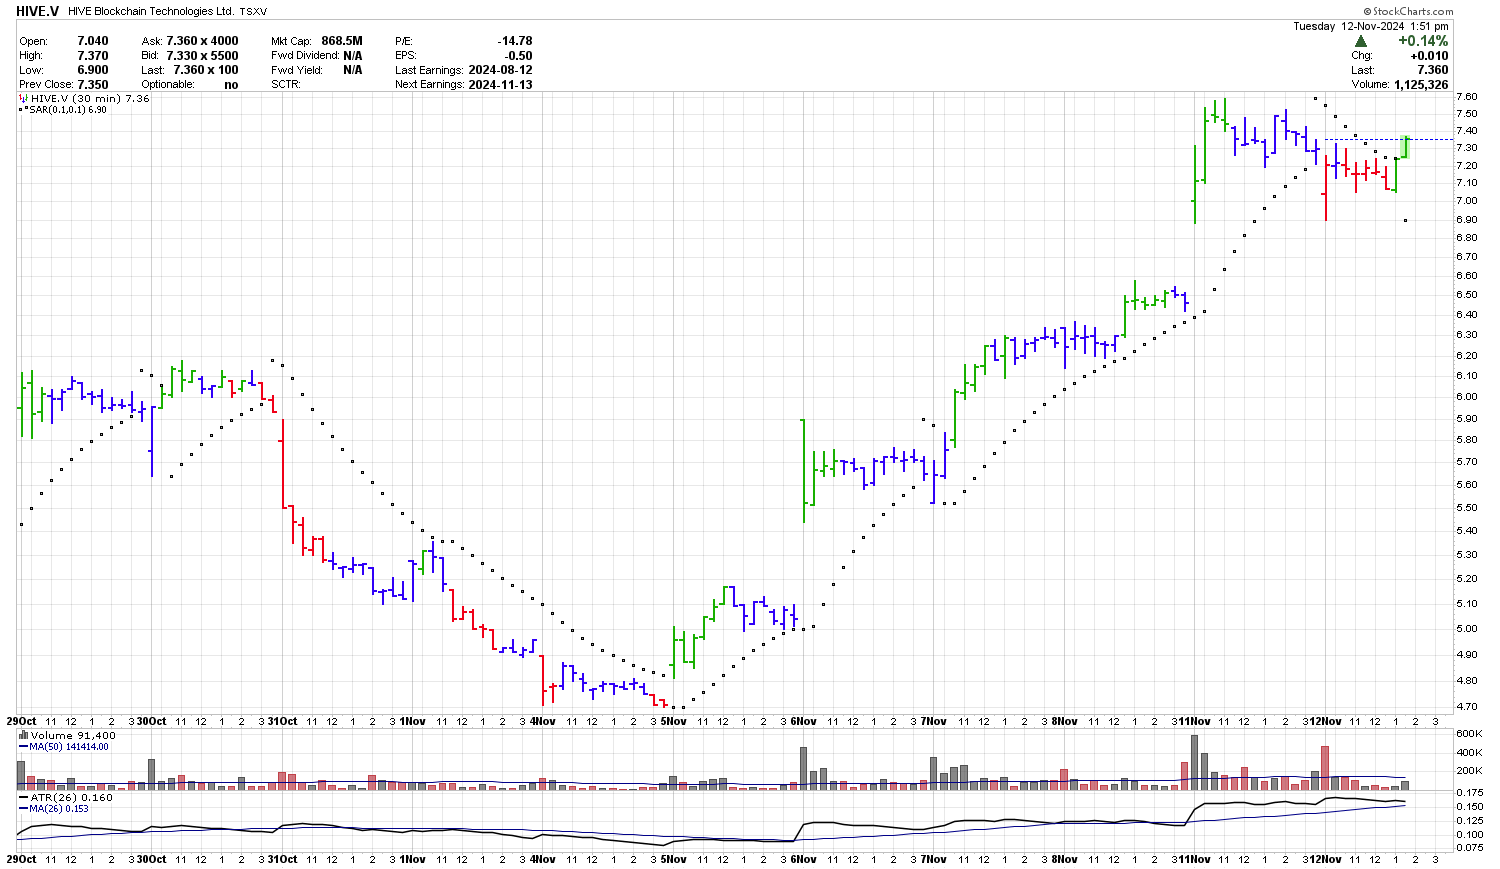This screenshot has width=1500, height=869.
Task: Click the Ask quote 7.360 x 4000
Action: [x=203, y=41]
